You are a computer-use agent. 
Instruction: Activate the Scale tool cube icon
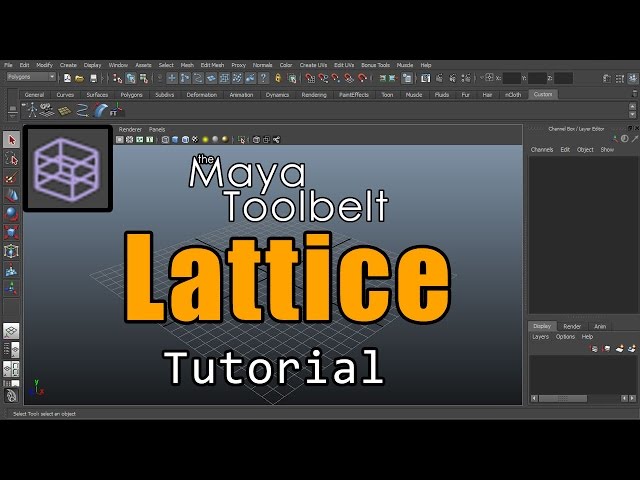point(11,232)
